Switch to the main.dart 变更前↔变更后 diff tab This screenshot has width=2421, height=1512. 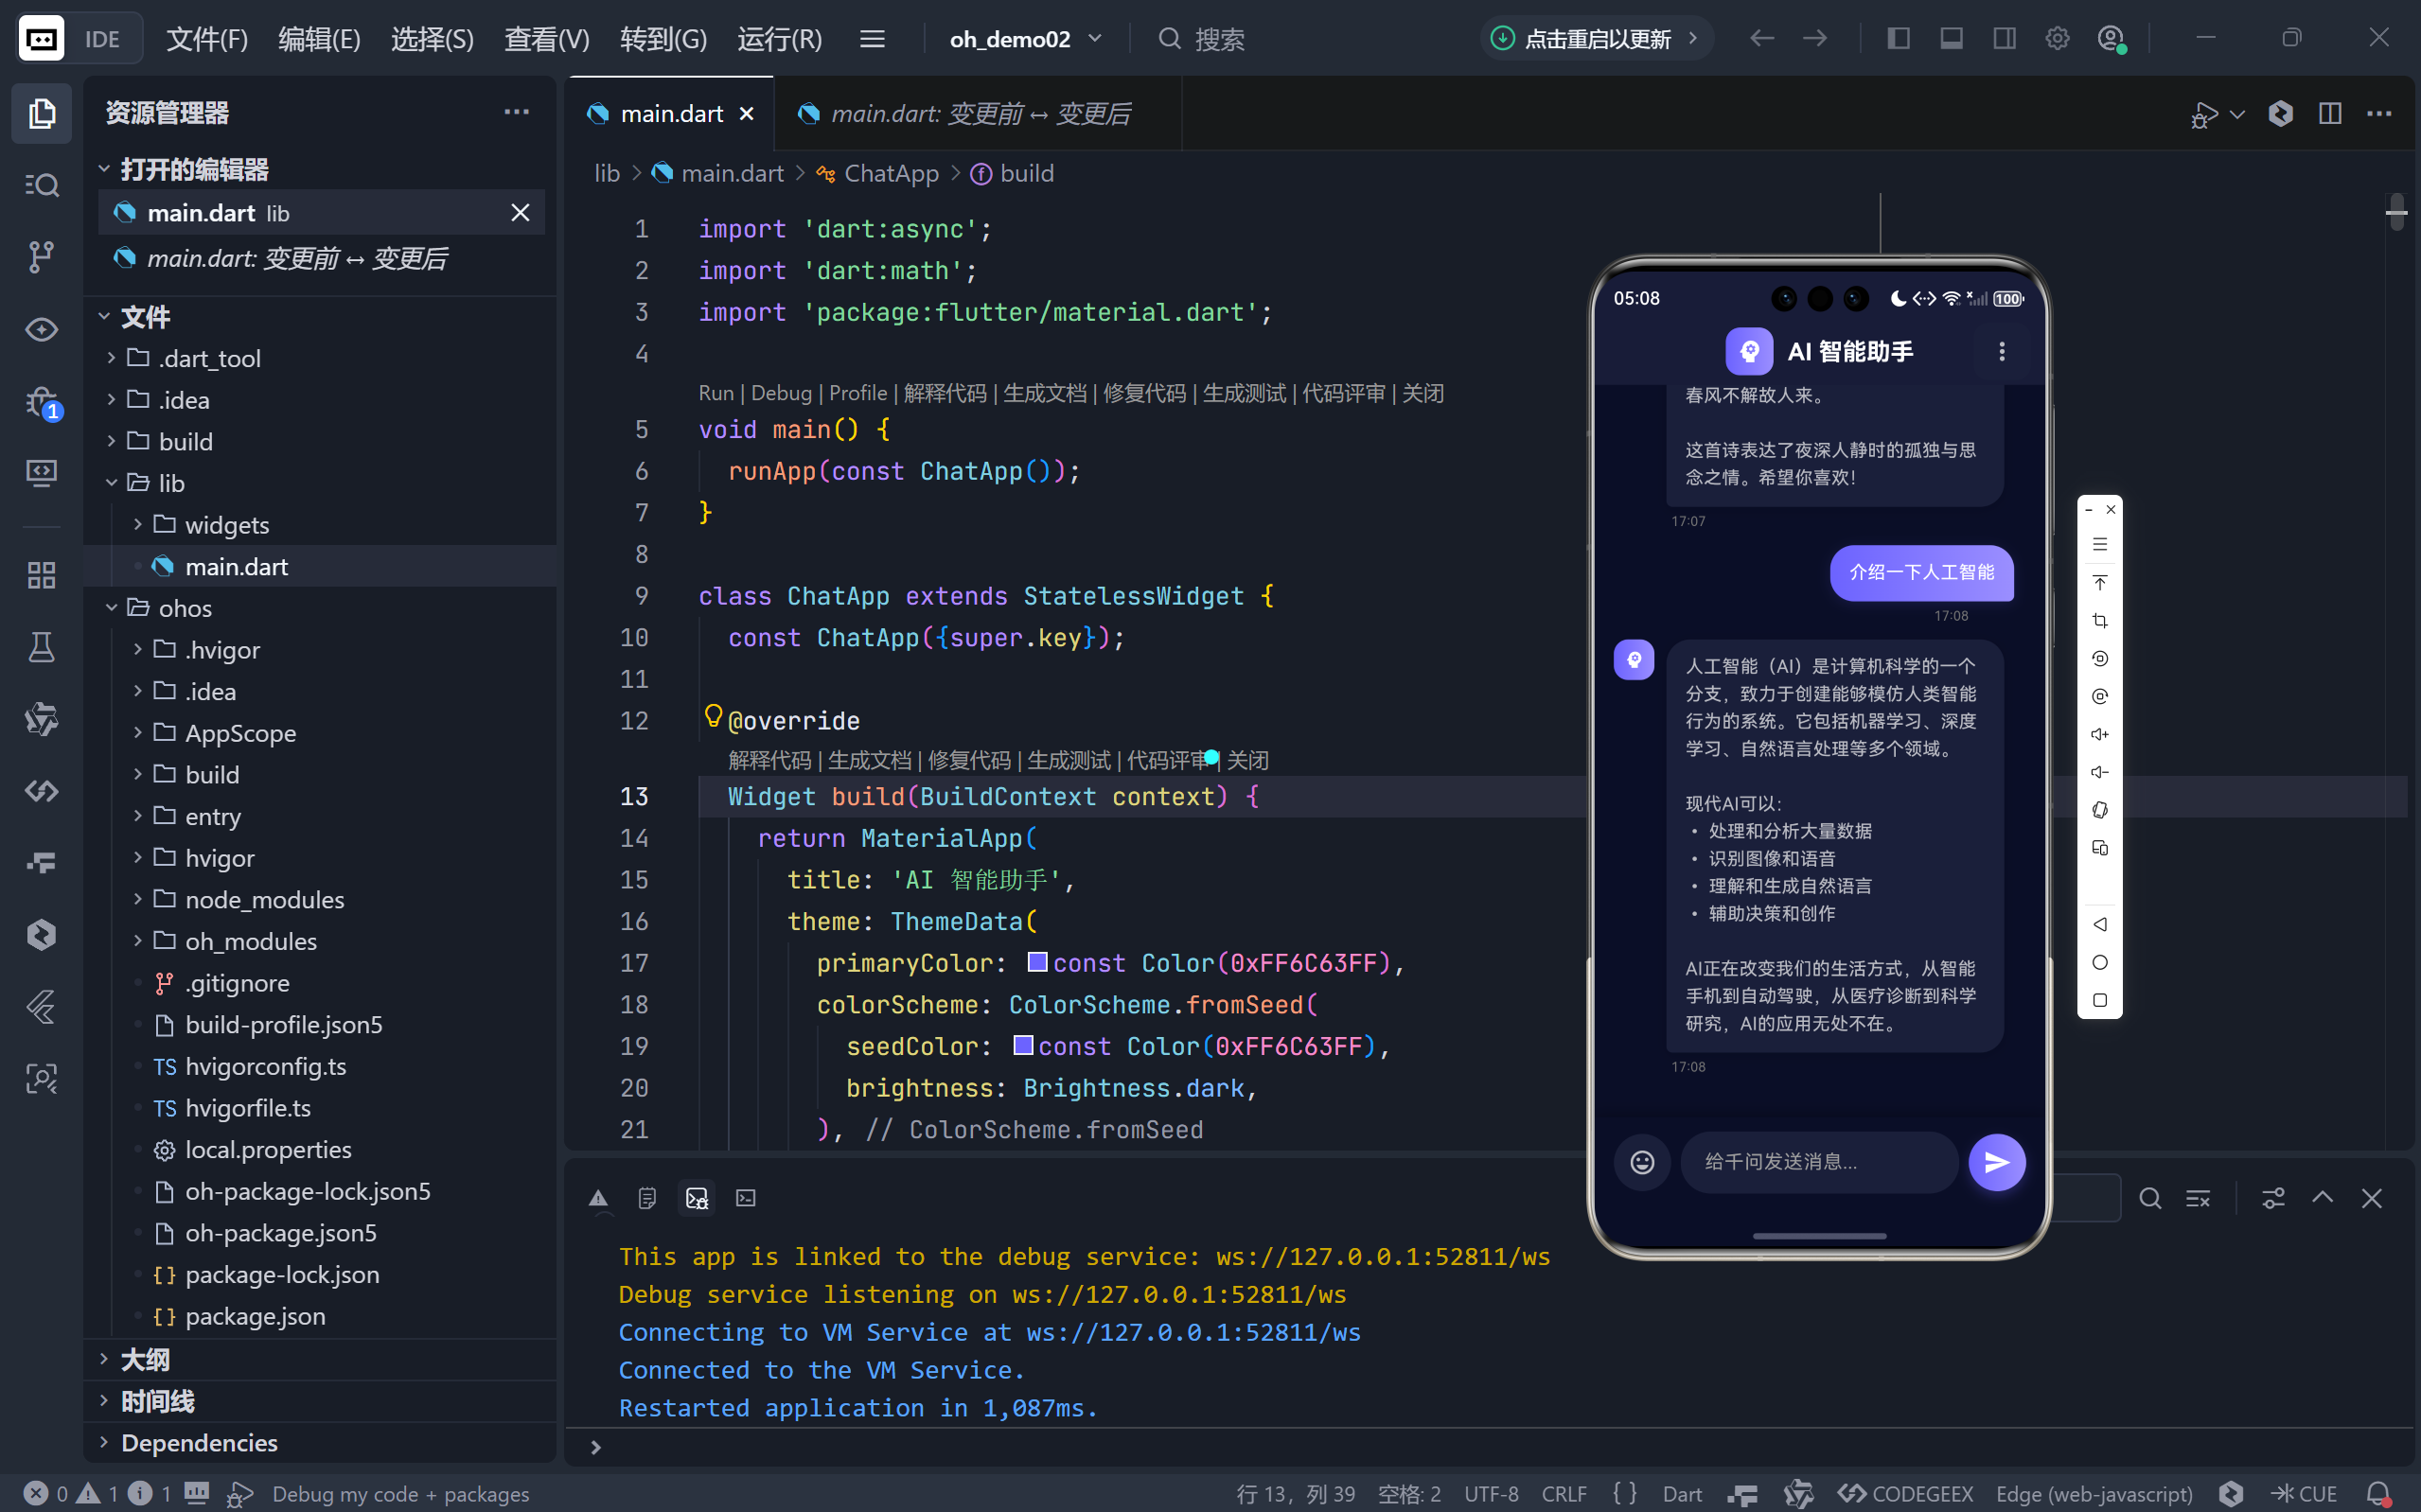click(x=979, y=114)
